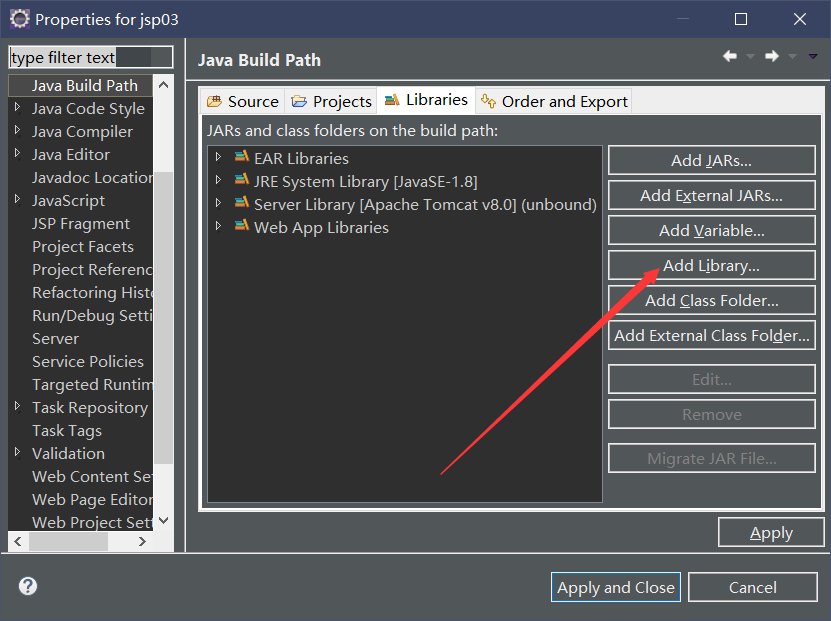Screen dimensions: 831x621
Task: Click Add External Class Folder... button
Action: click(x=711, y=335)
